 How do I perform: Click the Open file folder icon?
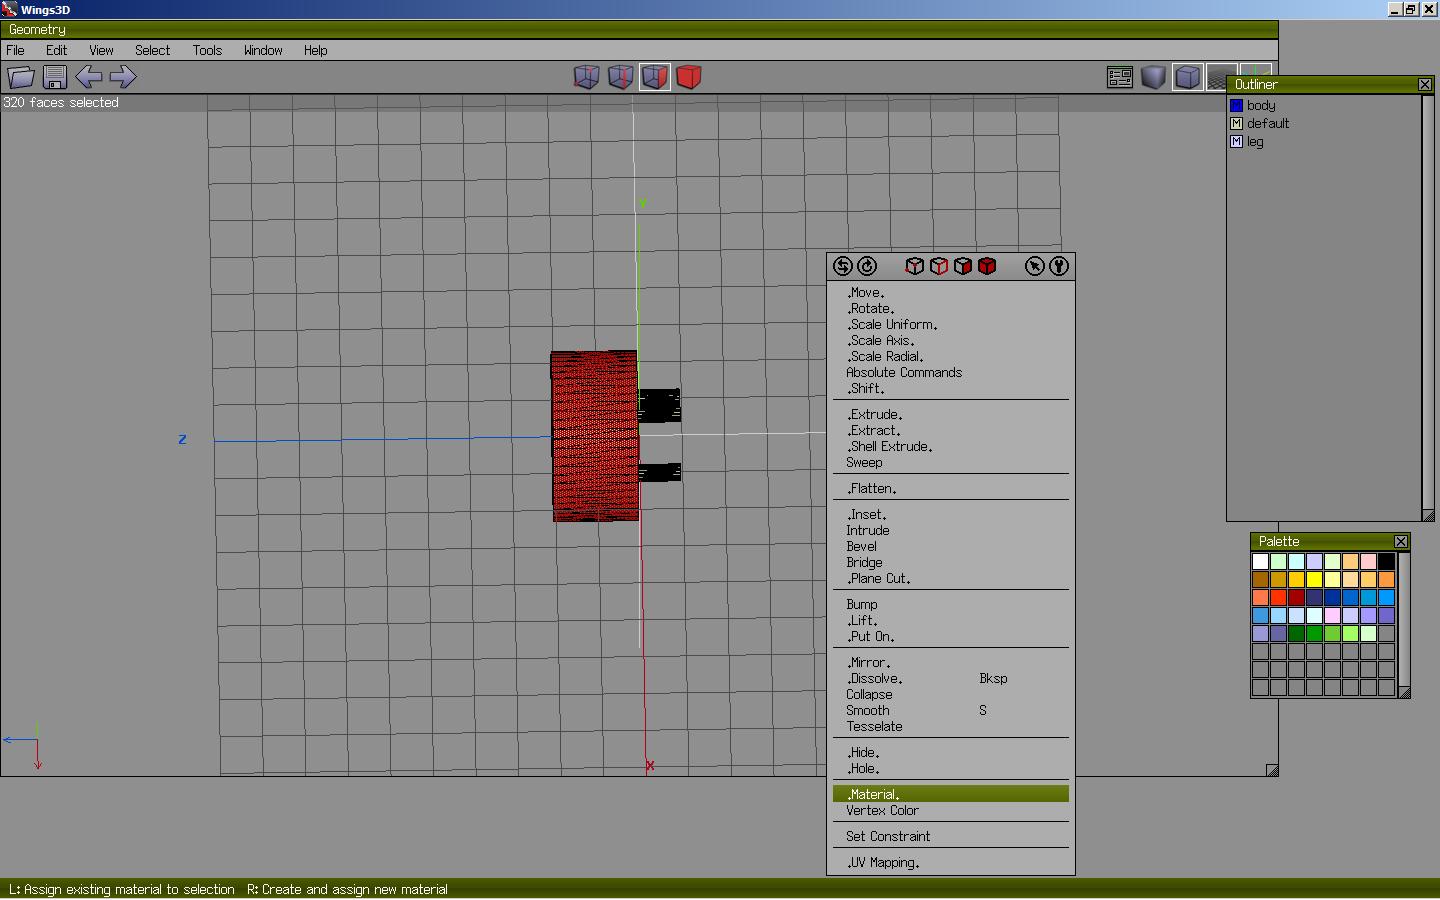point(21,77)
